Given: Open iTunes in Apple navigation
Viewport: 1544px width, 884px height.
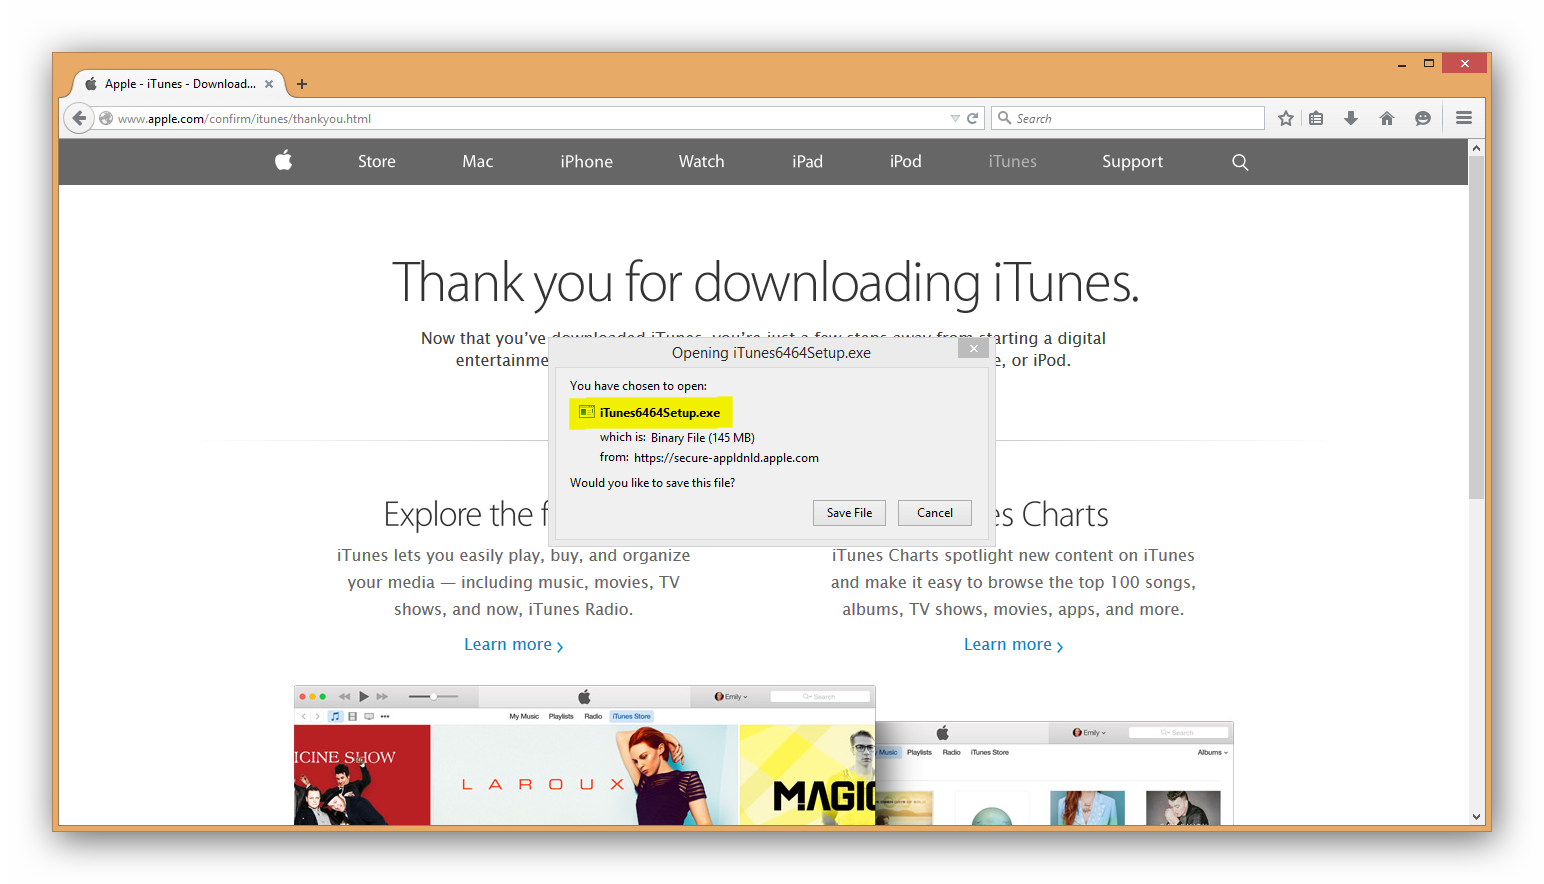Looking at the screenshot, I should [1013, 162].
